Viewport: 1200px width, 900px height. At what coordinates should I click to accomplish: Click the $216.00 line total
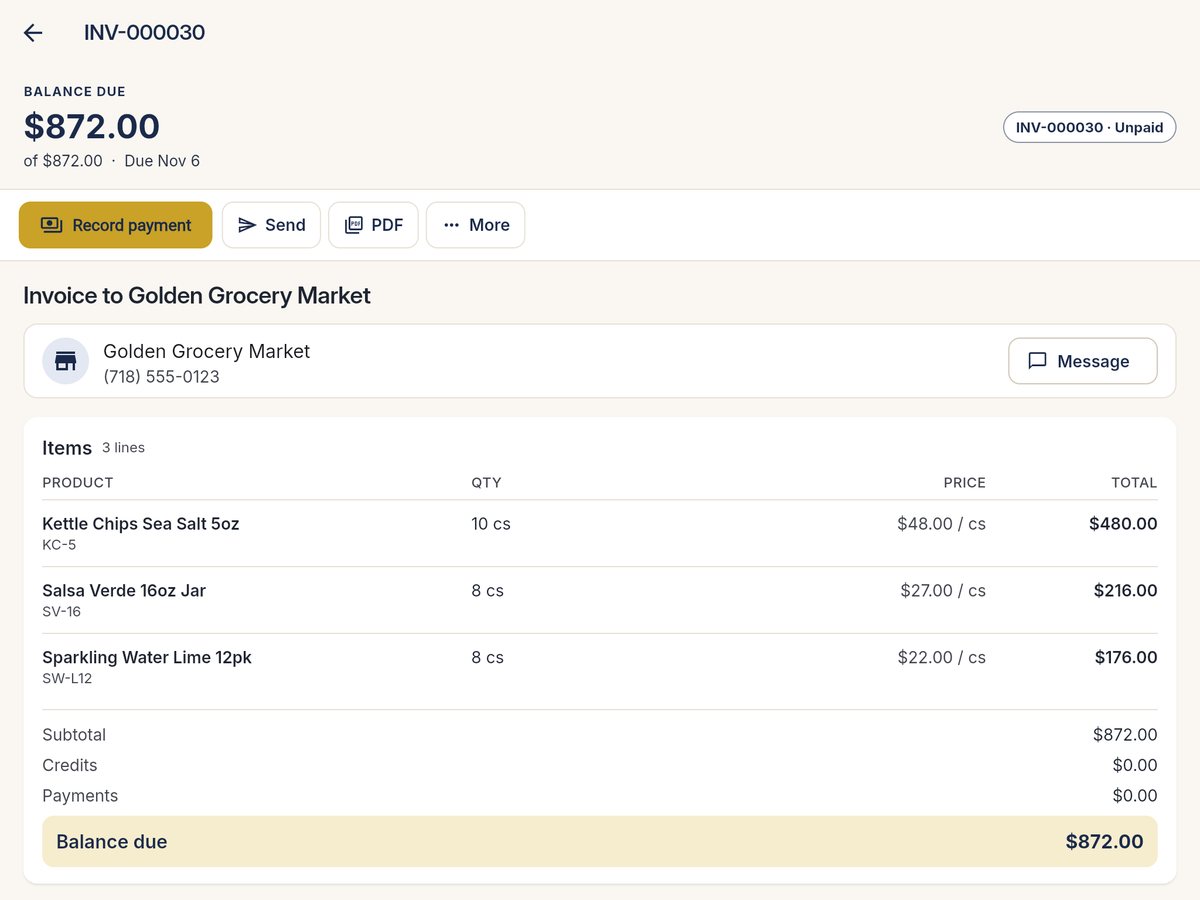coord(1125,590)
